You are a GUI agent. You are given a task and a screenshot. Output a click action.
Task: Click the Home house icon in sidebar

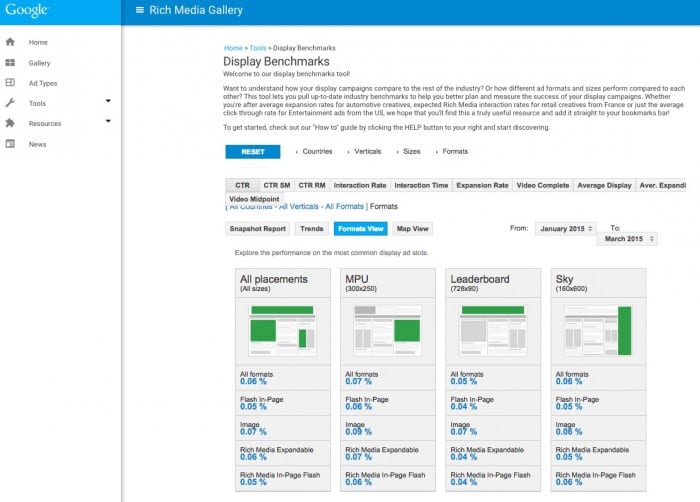(x=10, y=42)
